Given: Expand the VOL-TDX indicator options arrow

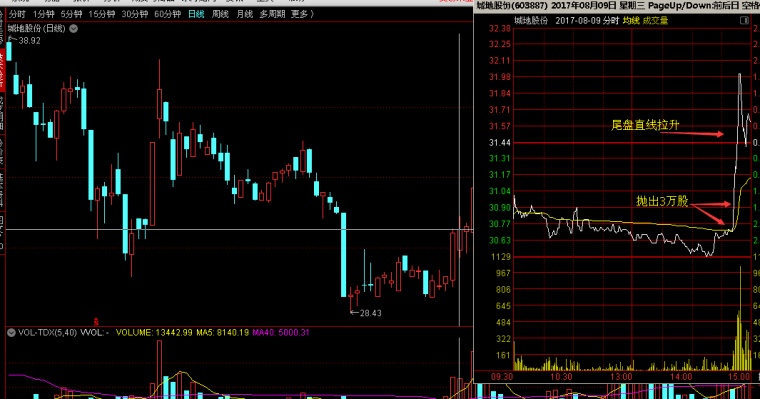Looking at the screenshot, I should coord(11,333).
